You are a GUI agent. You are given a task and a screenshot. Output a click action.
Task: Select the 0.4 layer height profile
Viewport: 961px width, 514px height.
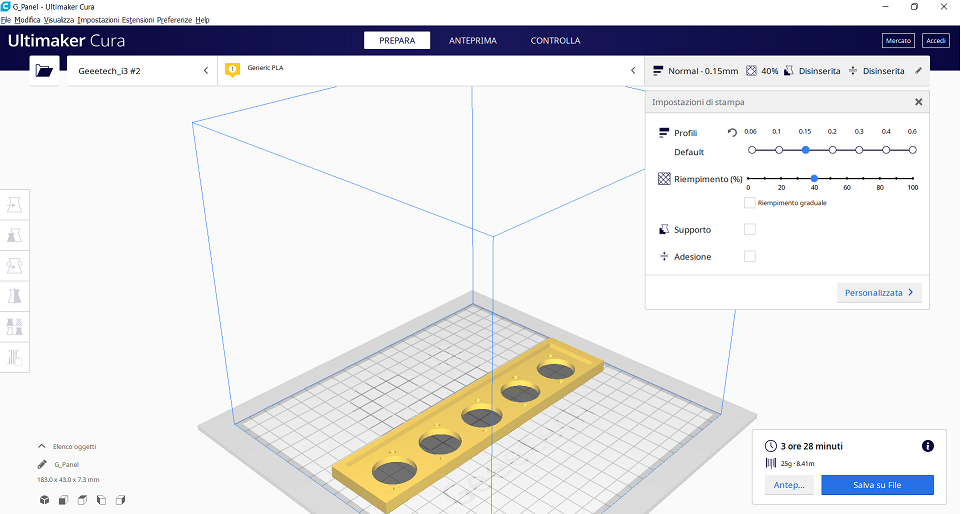886,149
